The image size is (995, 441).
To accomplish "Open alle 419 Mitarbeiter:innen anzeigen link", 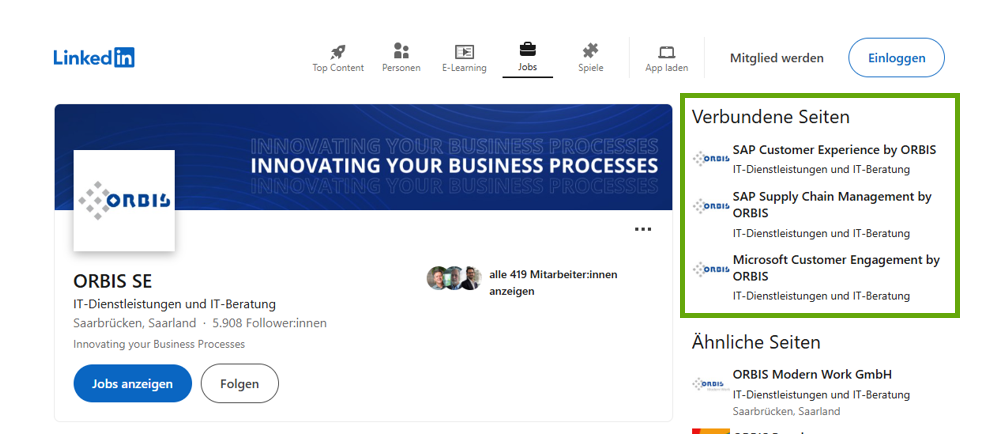I will pos(553,283).
